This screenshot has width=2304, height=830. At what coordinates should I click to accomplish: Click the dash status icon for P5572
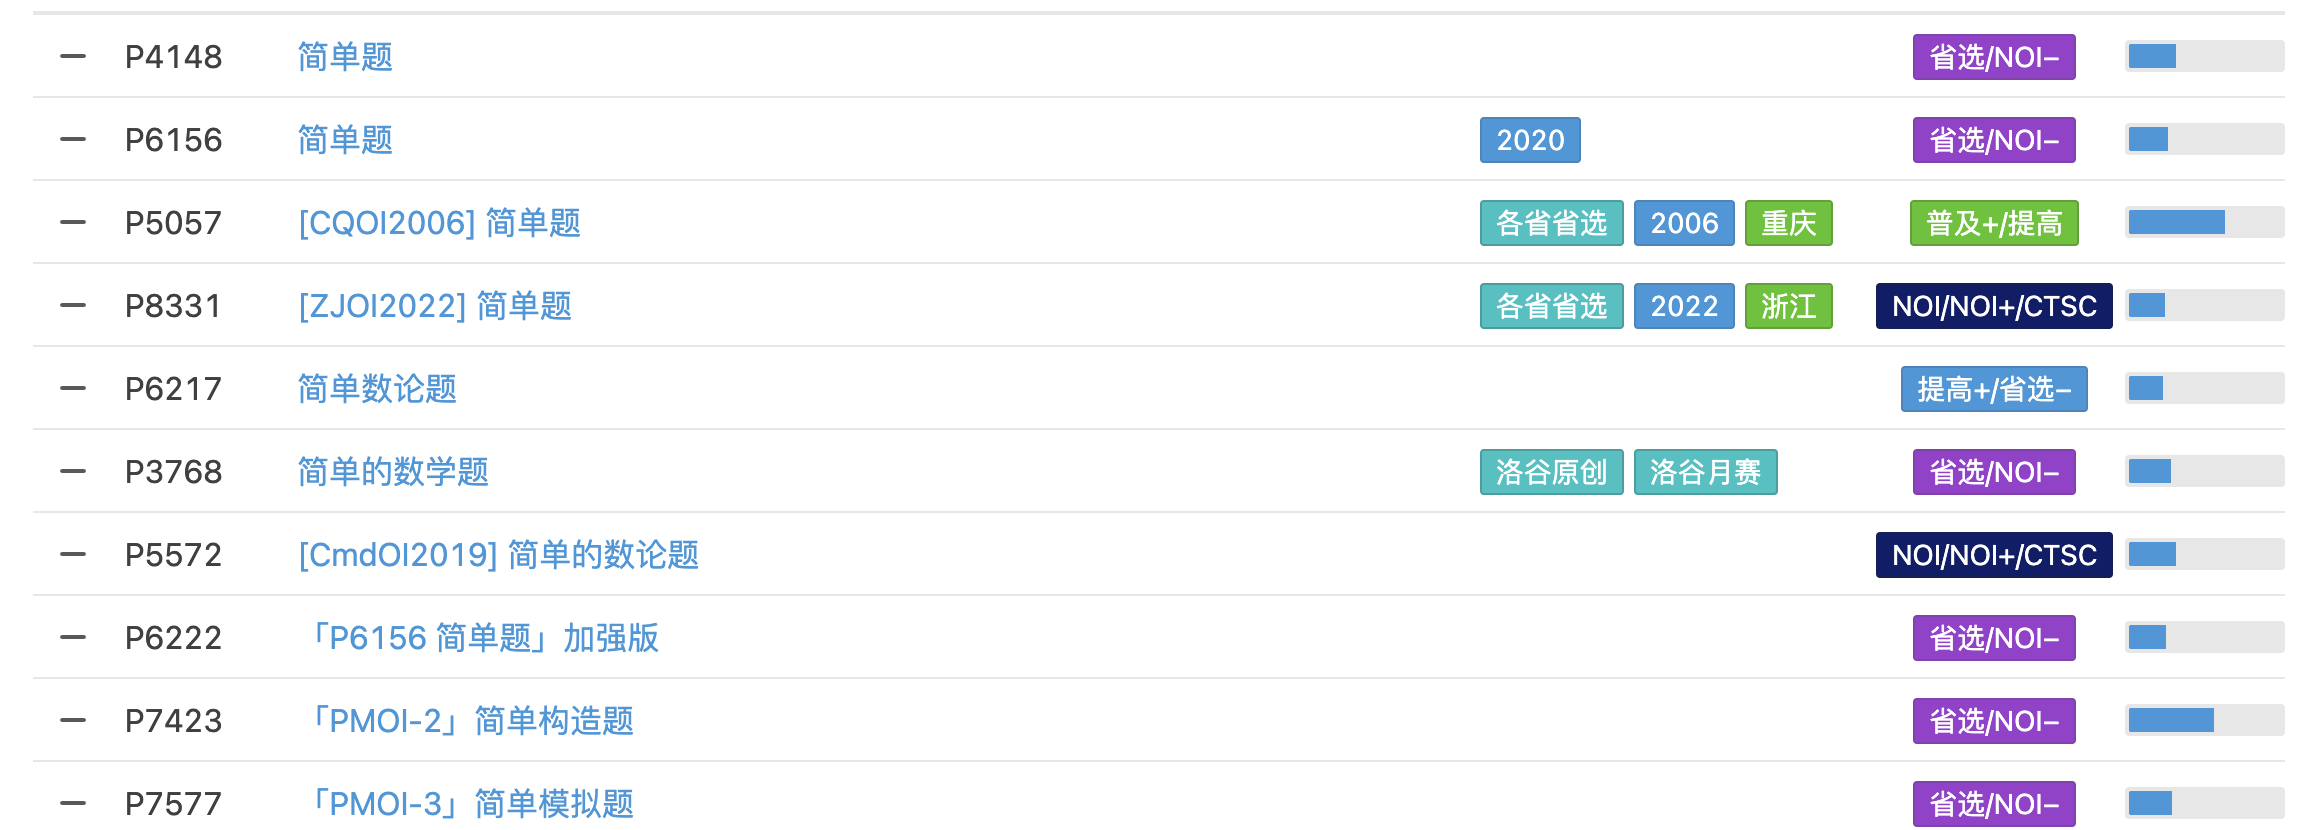point(73,555)
